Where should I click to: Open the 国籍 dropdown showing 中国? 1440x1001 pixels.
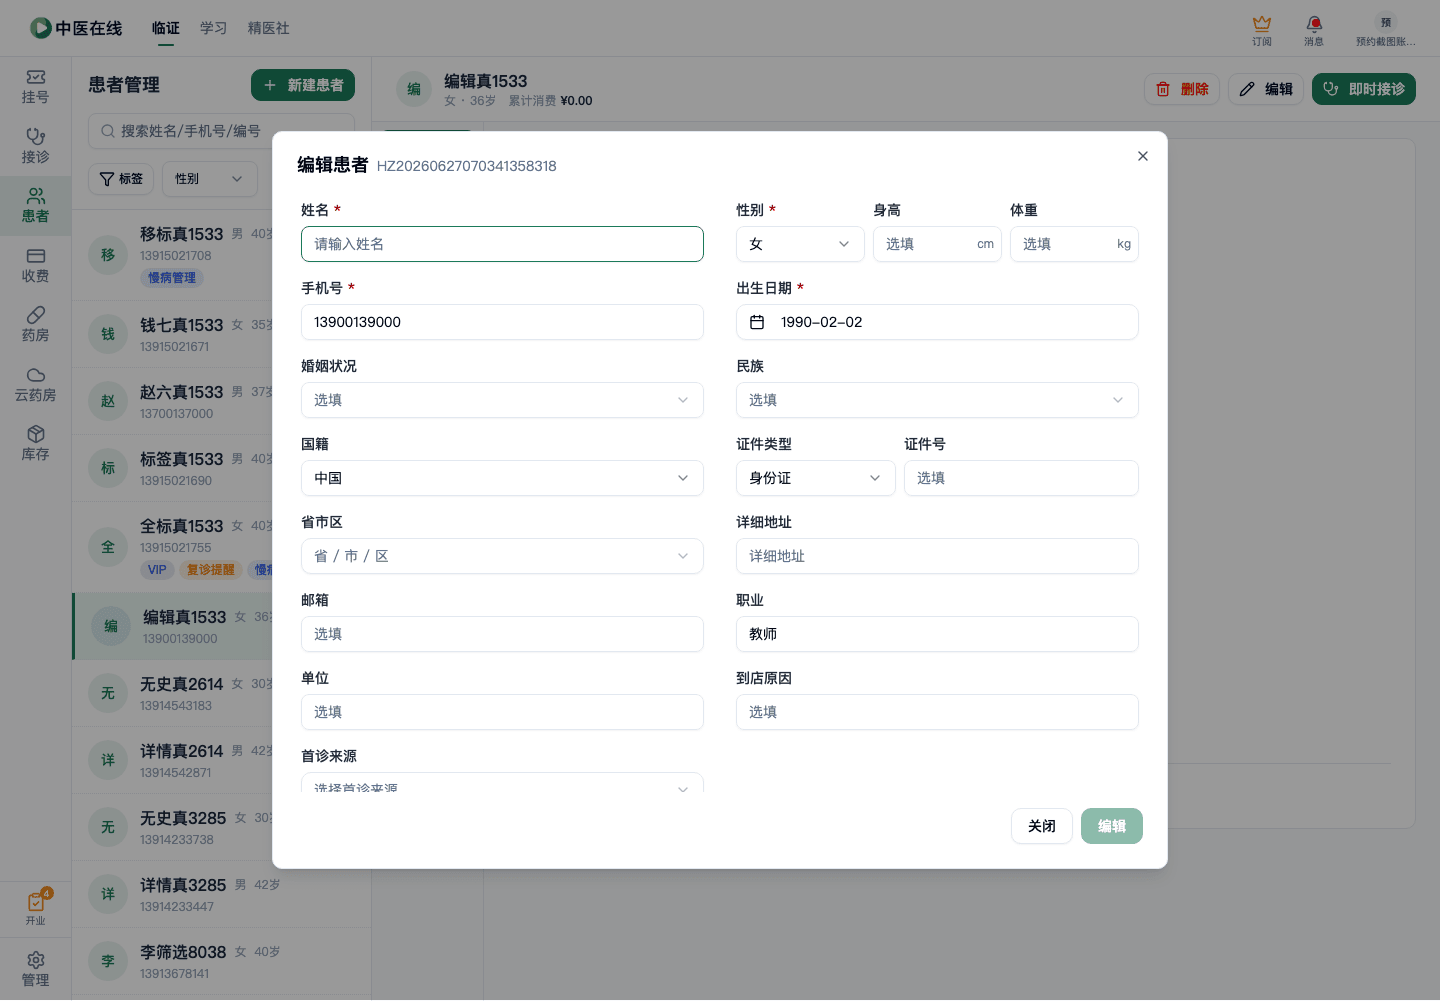pos(502,478)
